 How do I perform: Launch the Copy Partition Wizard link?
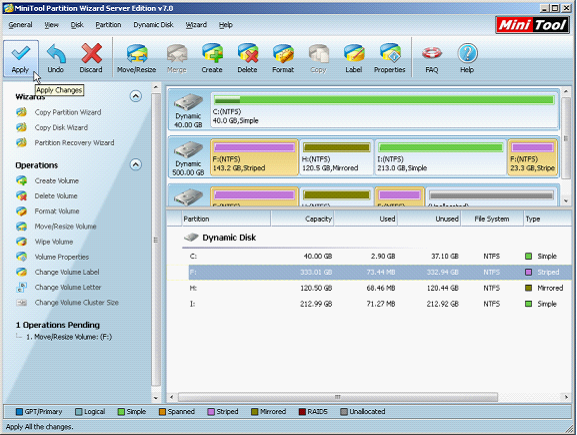coord(68,112)
